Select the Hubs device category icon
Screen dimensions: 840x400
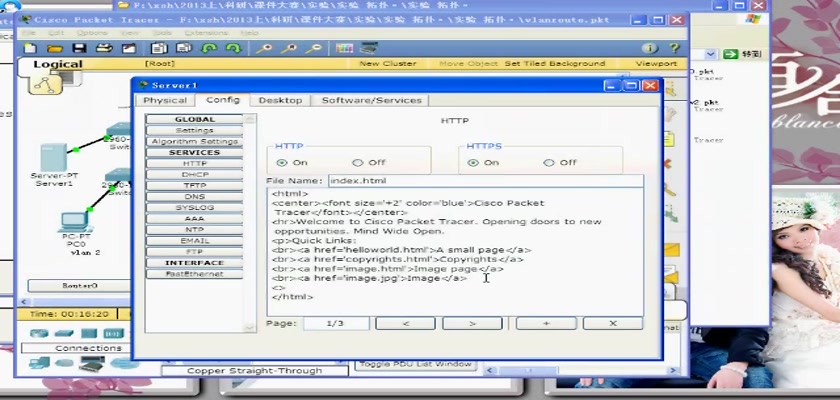88,333
